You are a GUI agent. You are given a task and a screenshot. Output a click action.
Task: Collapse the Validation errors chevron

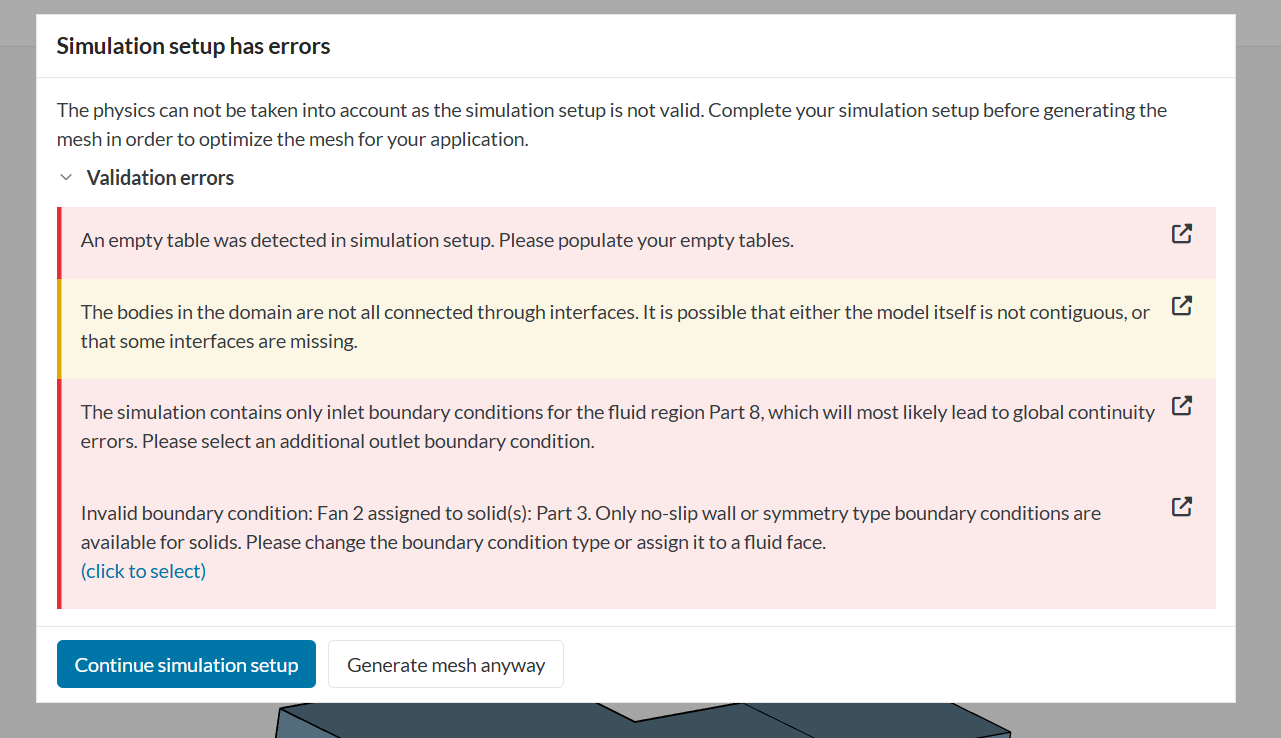pyautogui.click(x=66, y=178)
